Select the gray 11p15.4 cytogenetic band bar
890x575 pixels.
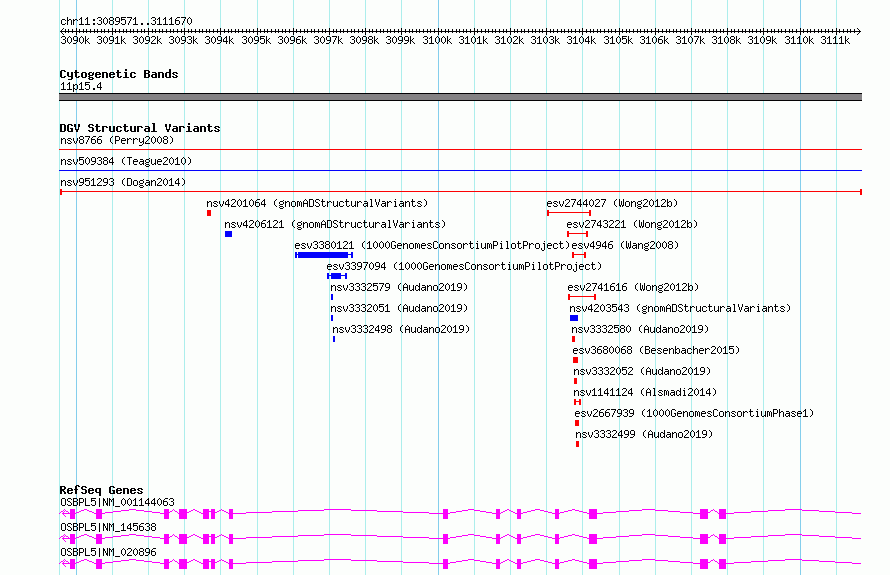[x=460, y=97]
